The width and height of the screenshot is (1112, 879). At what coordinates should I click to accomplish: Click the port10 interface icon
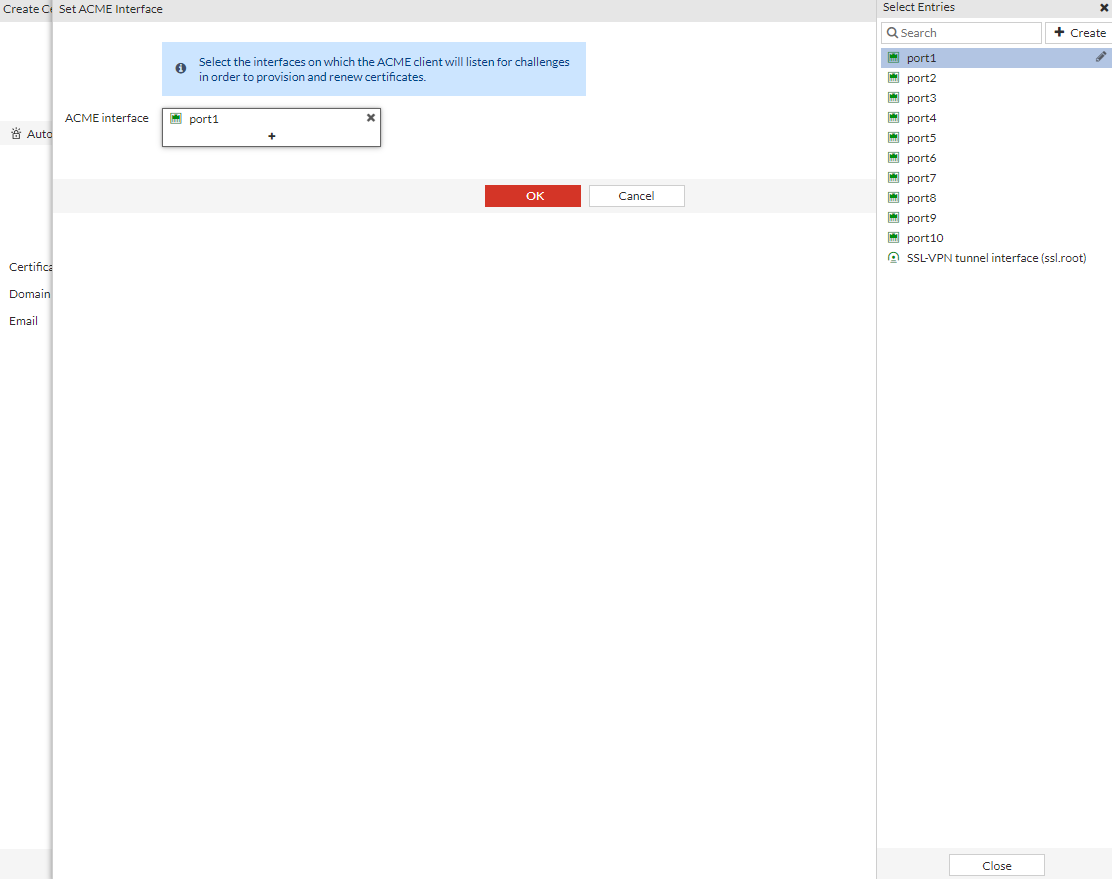894,238
